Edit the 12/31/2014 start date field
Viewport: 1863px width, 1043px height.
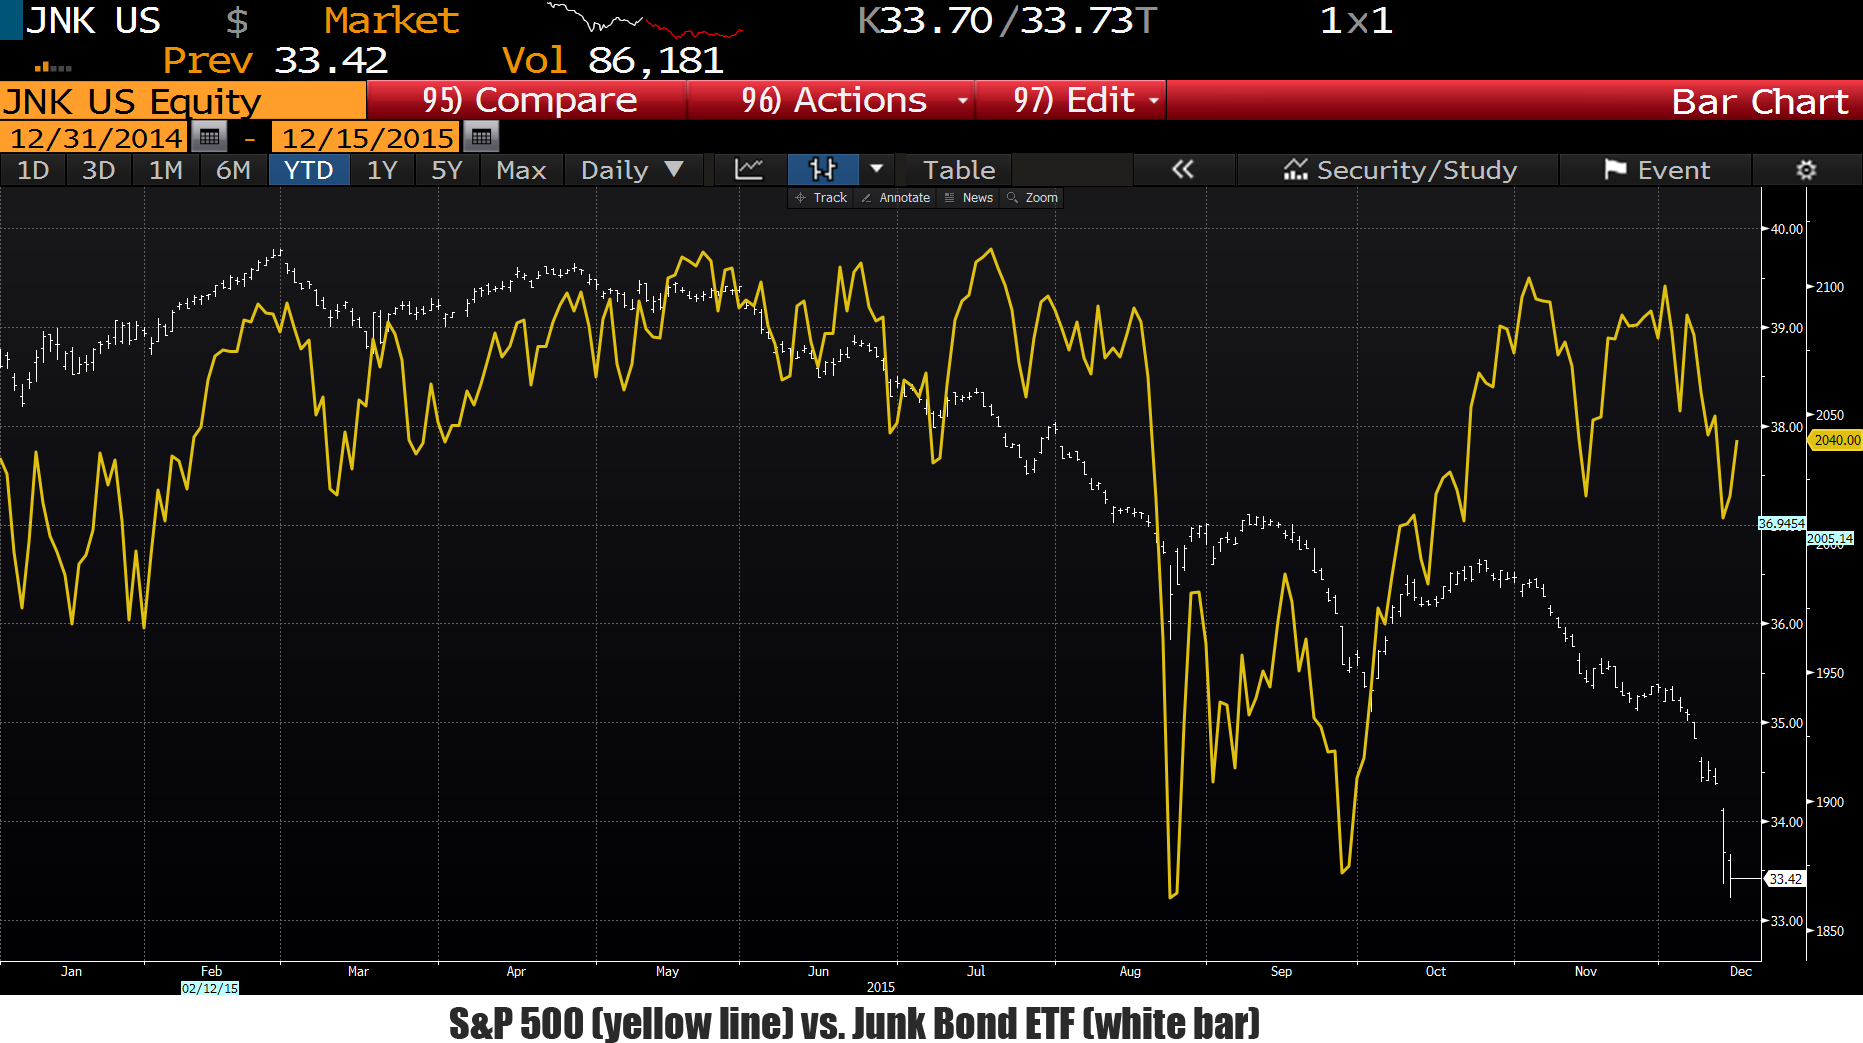pyautogui.click(x=96, y=137)
